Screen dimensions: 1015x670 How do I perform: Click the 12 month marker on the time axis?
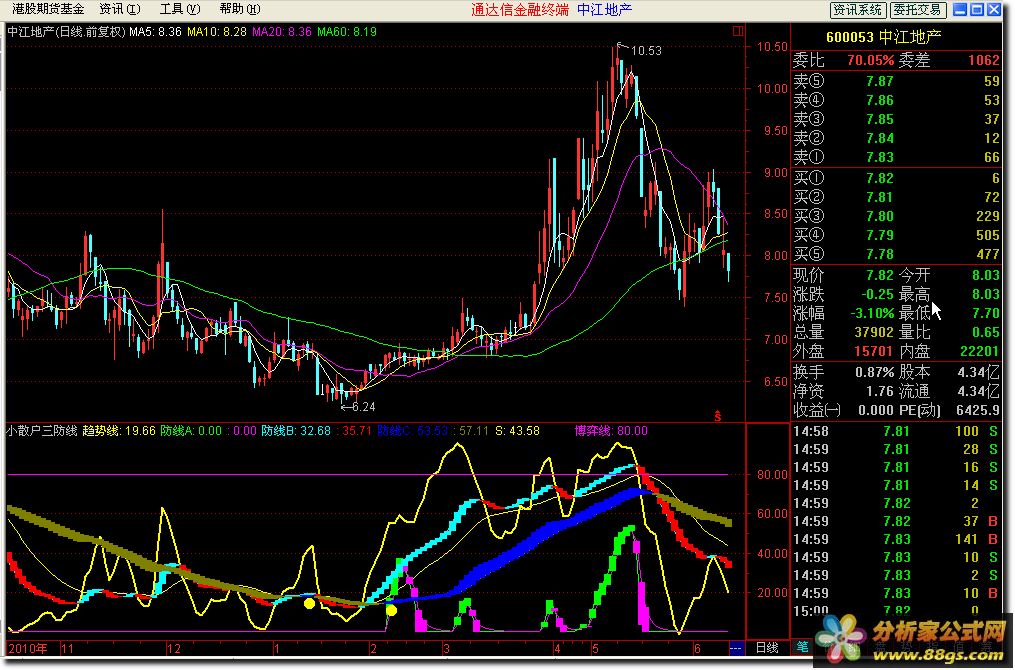point(173,648)
